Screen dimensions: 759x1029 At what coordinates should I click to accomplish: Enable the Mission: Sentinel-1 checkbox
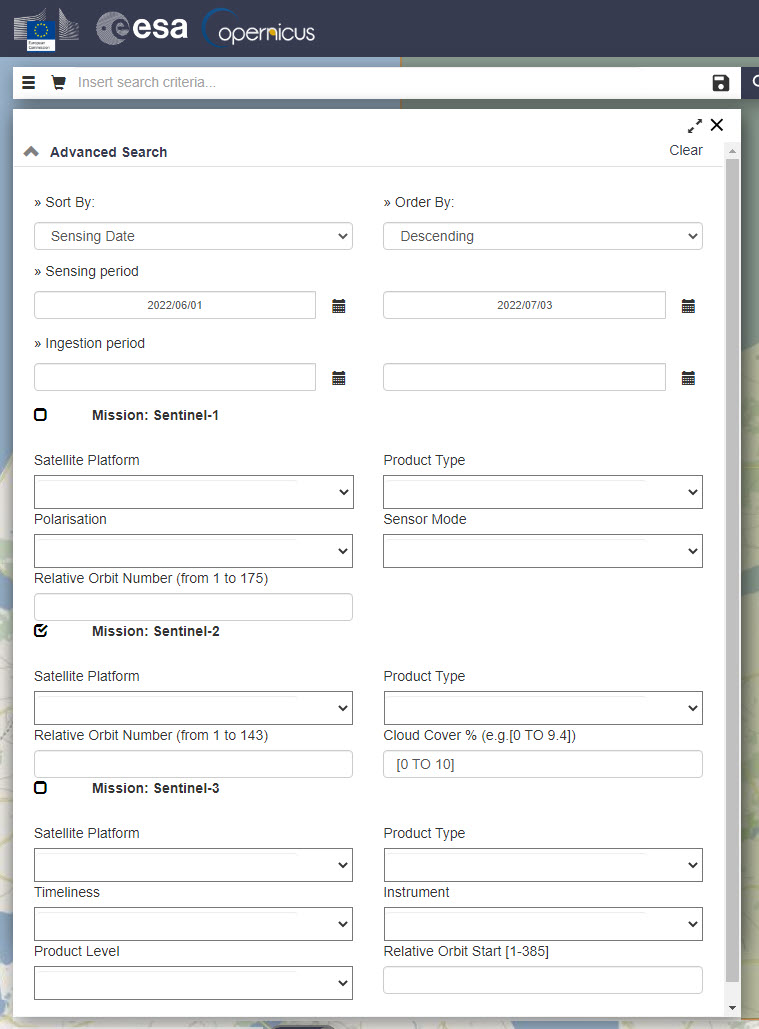[x=41, y=415]
